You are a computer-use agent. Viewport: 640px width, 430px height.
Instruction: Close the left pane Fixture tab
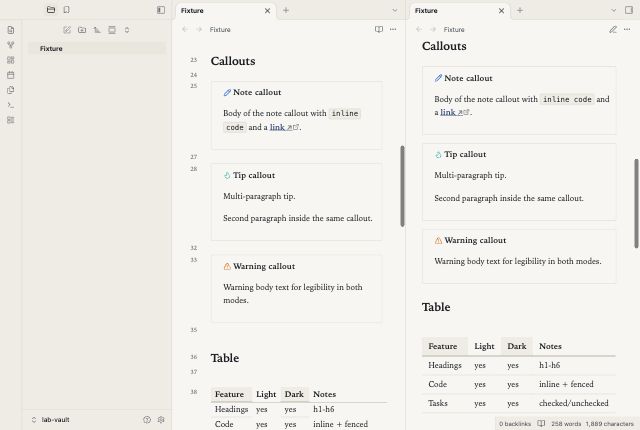(267, 11)
